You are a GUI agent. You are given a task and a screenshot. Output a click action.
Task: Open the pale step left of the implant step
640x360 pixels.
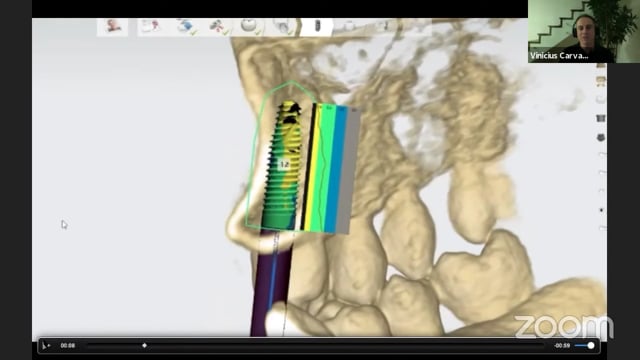(x=283, y=27)
